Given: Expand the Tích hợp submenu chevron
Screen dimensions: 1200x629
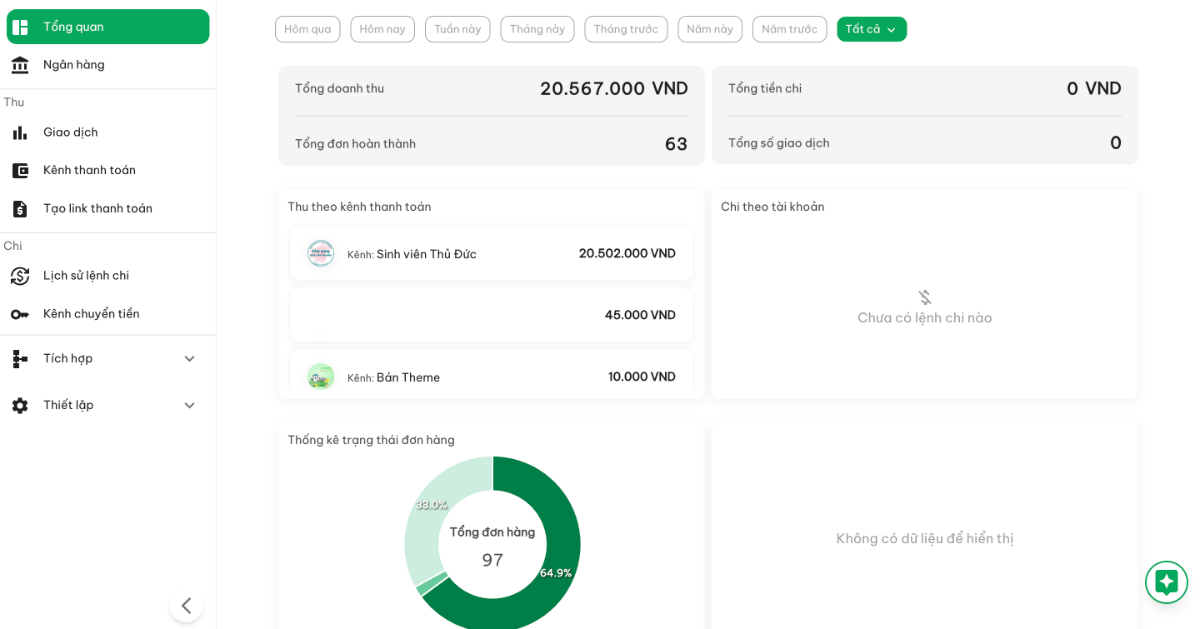Looking at the screenshot, I should click(189, 358).
